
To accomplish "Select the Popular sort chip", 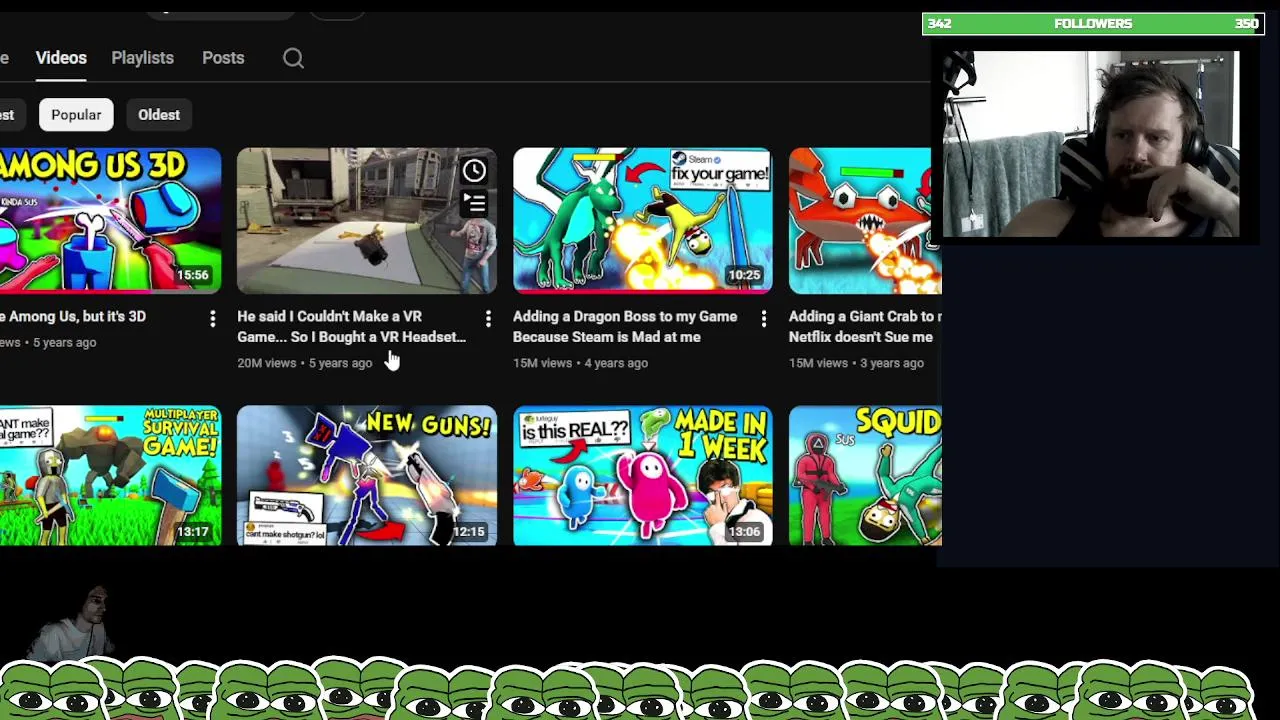I will [76, 115].
